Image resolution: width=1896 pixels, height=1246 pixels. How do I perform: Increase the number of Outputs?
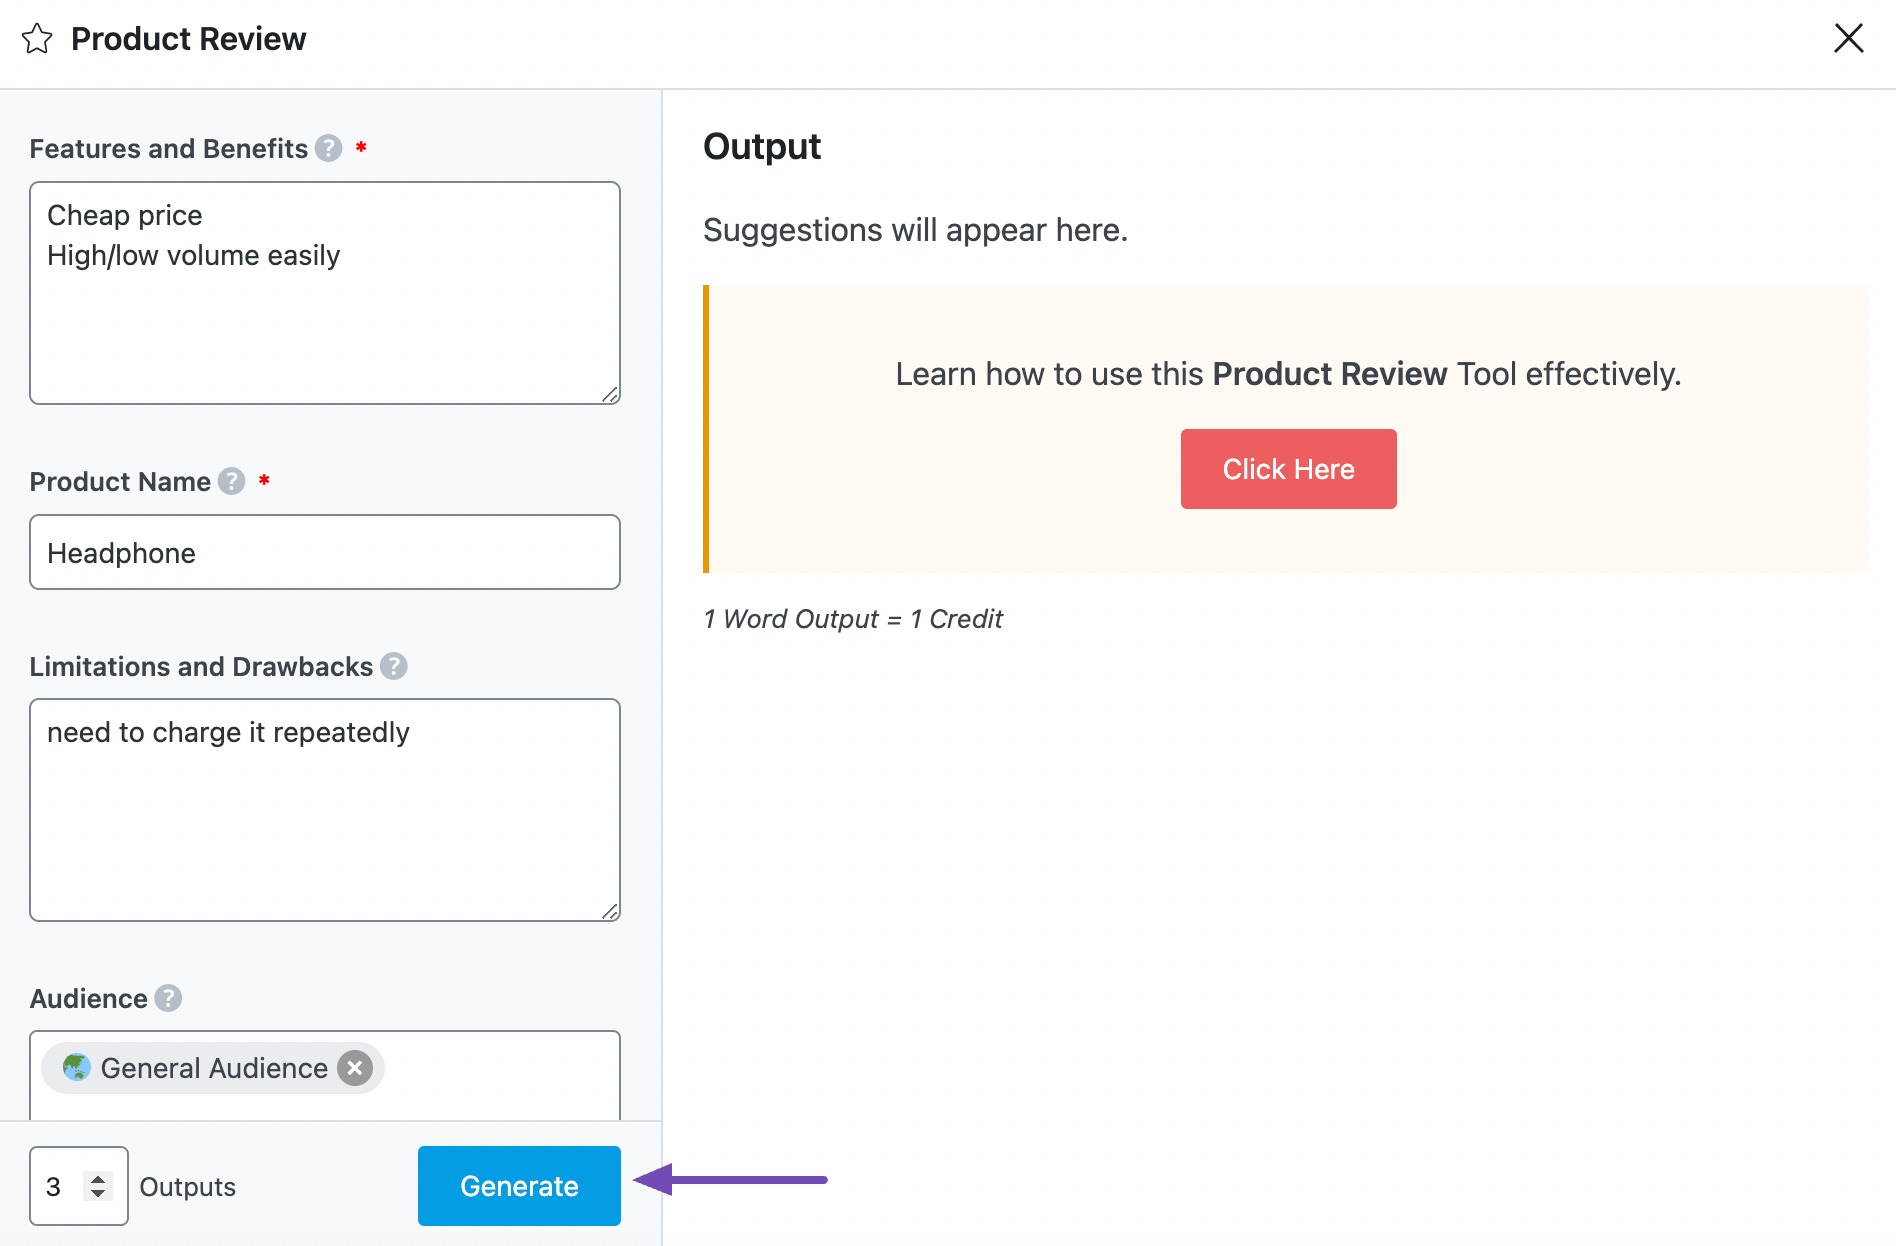click(x=96, y=1178)
